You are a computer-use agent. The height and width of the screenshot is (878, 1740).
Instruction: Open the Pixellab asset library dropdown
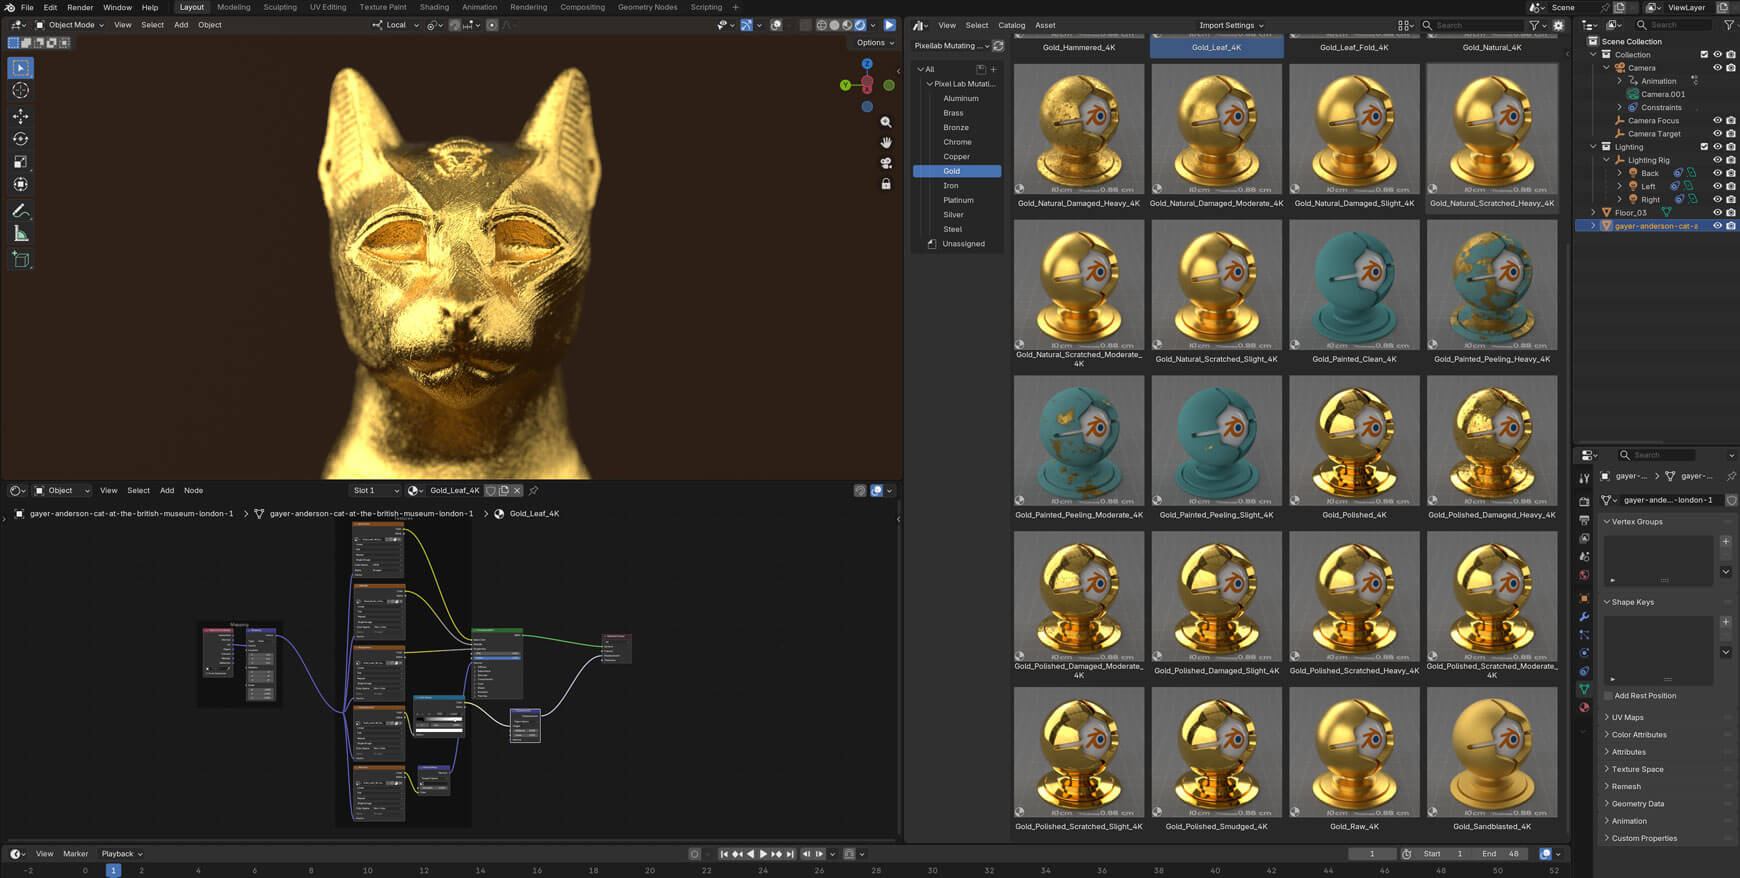tap(950, 46)
